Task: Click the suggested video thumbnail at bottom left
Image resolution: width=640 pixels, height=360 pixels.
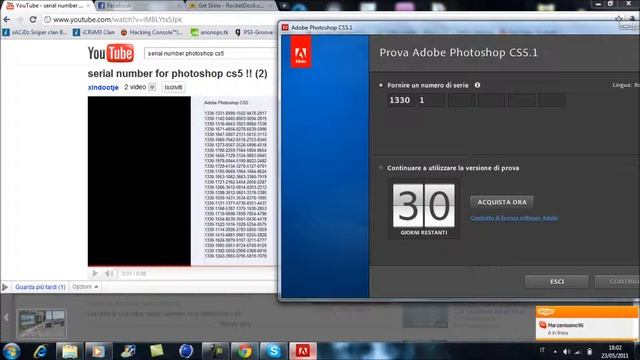Action: pyautogui.click(x=41, y=322)
